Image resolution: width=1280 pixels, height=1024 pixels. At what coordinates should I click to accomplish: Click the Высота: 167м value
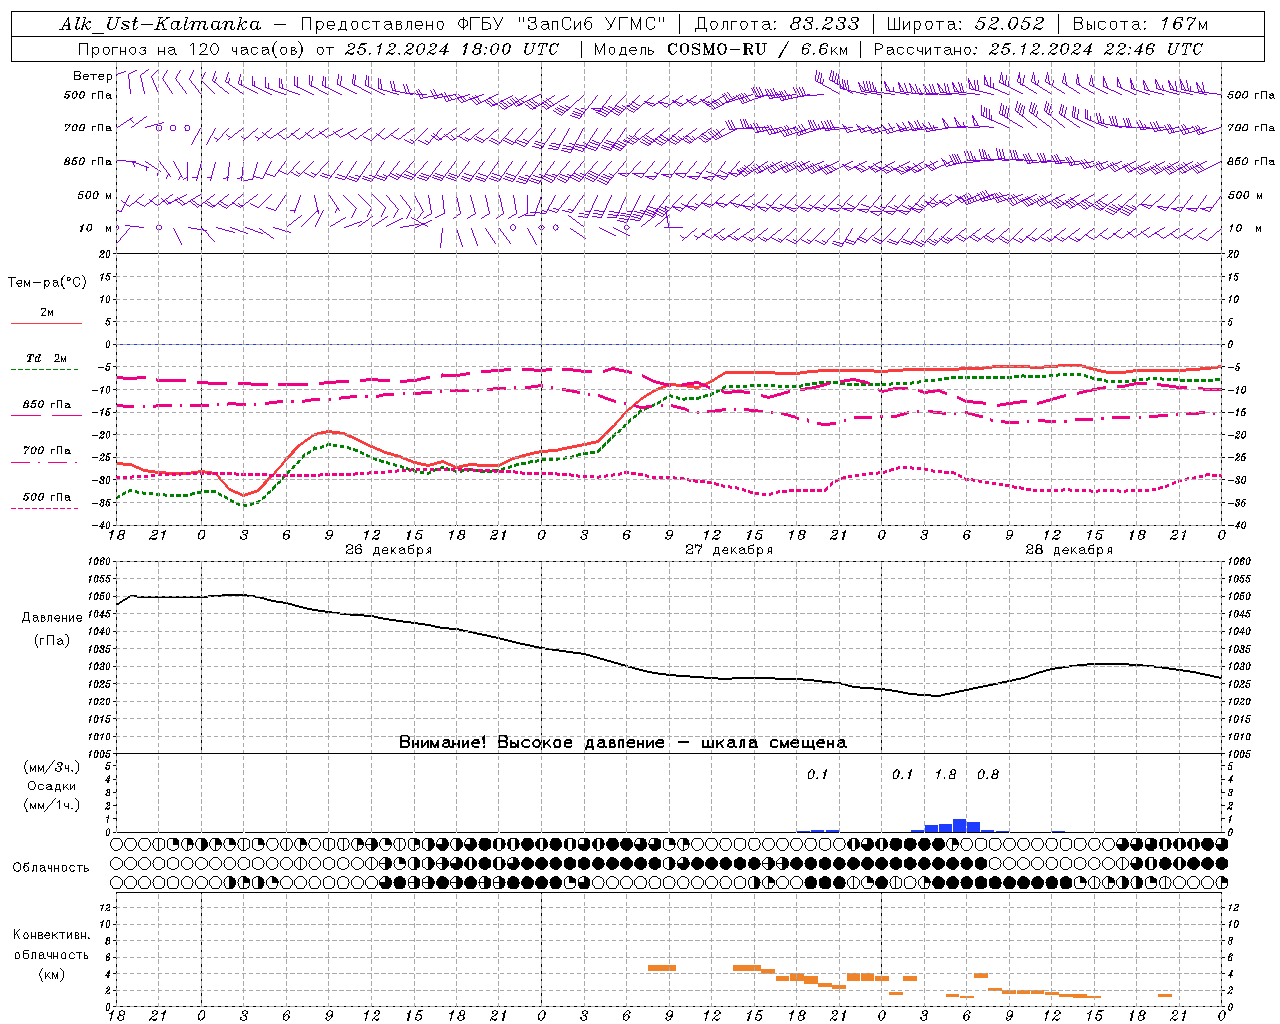coord(1140,24)
